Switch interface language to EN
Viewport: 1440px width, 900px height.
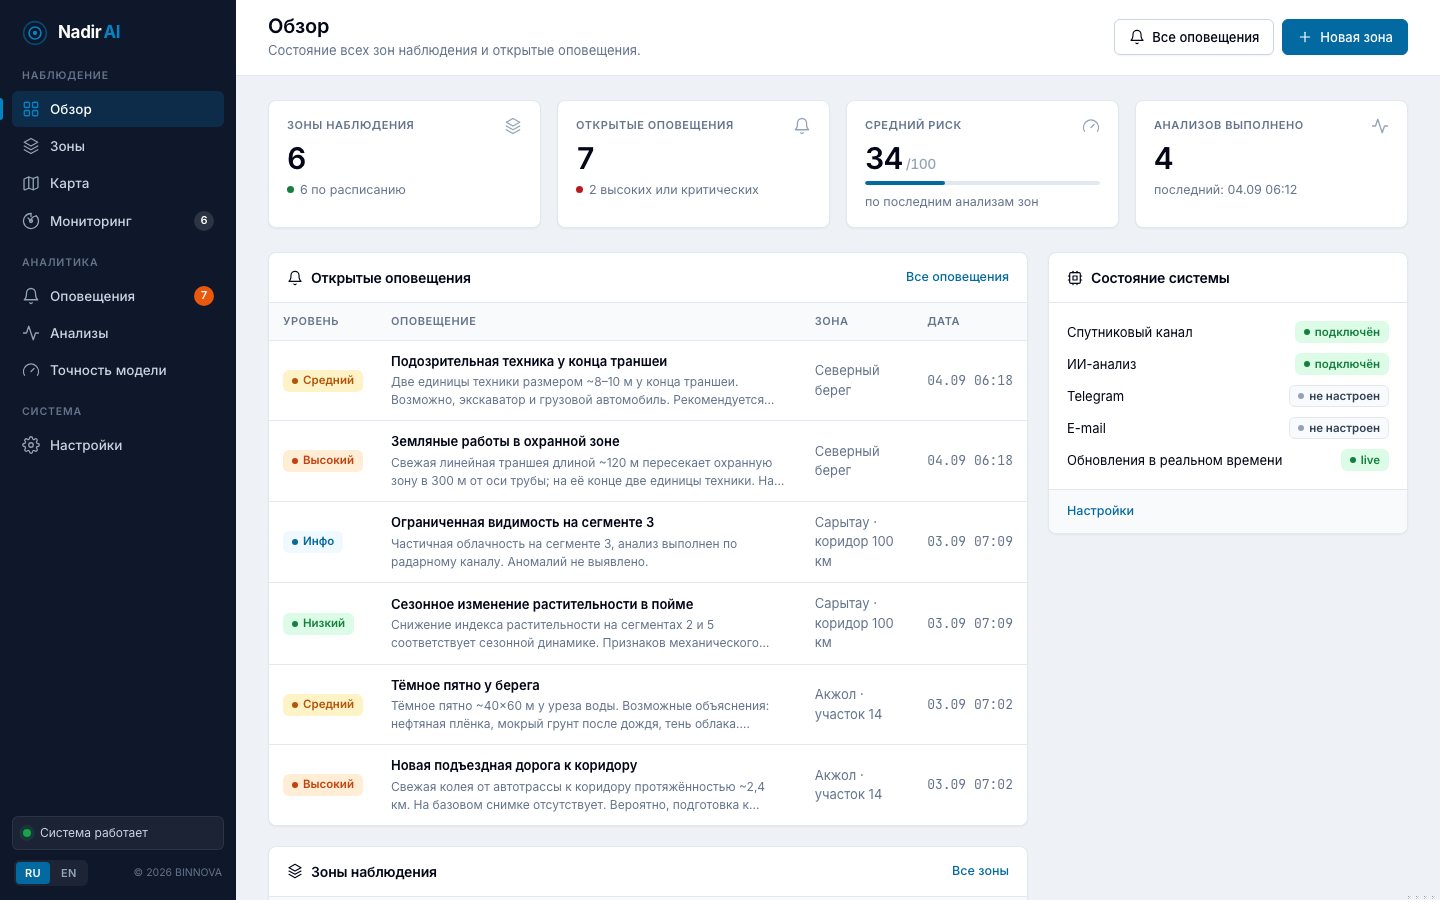click(68, 873)
